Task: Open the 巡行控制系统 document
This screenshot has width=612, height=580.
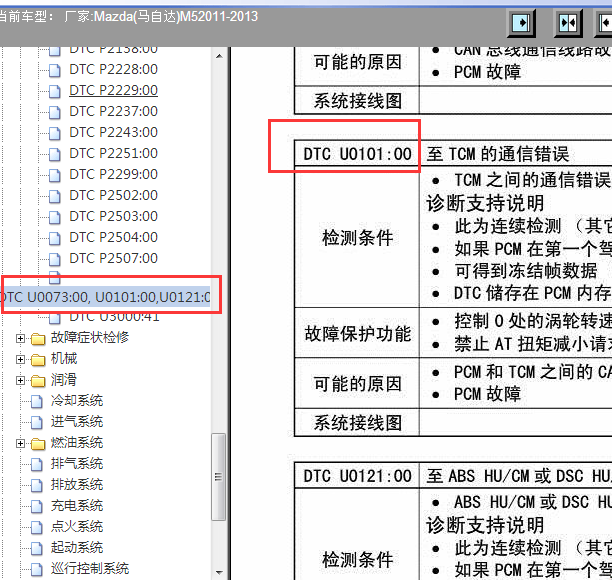Action: point(90,569)
